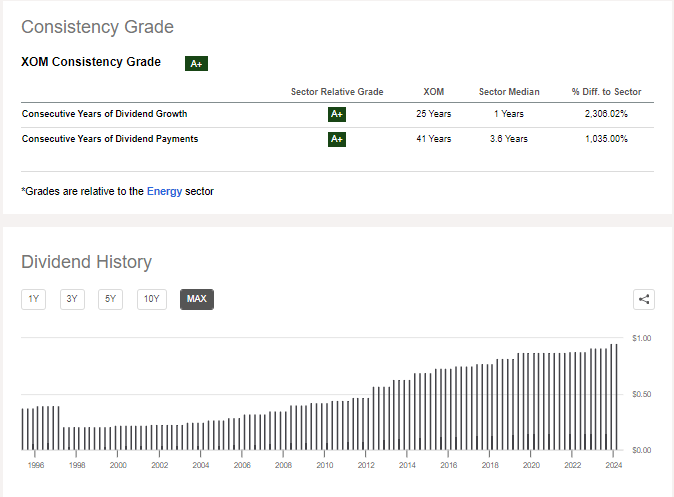Click the A+ grade badge for Dividend Payments
674x497 pixels.
(x=337, y=139)
